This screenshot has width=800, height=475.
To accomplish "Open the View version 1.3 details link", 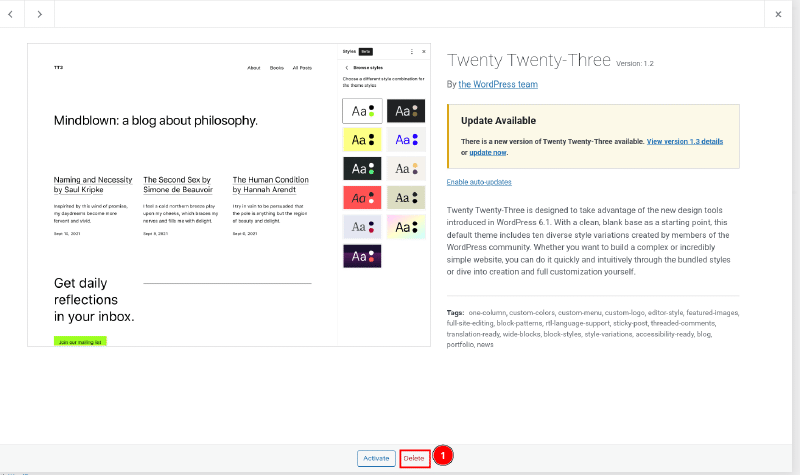I will pos(684,142).
